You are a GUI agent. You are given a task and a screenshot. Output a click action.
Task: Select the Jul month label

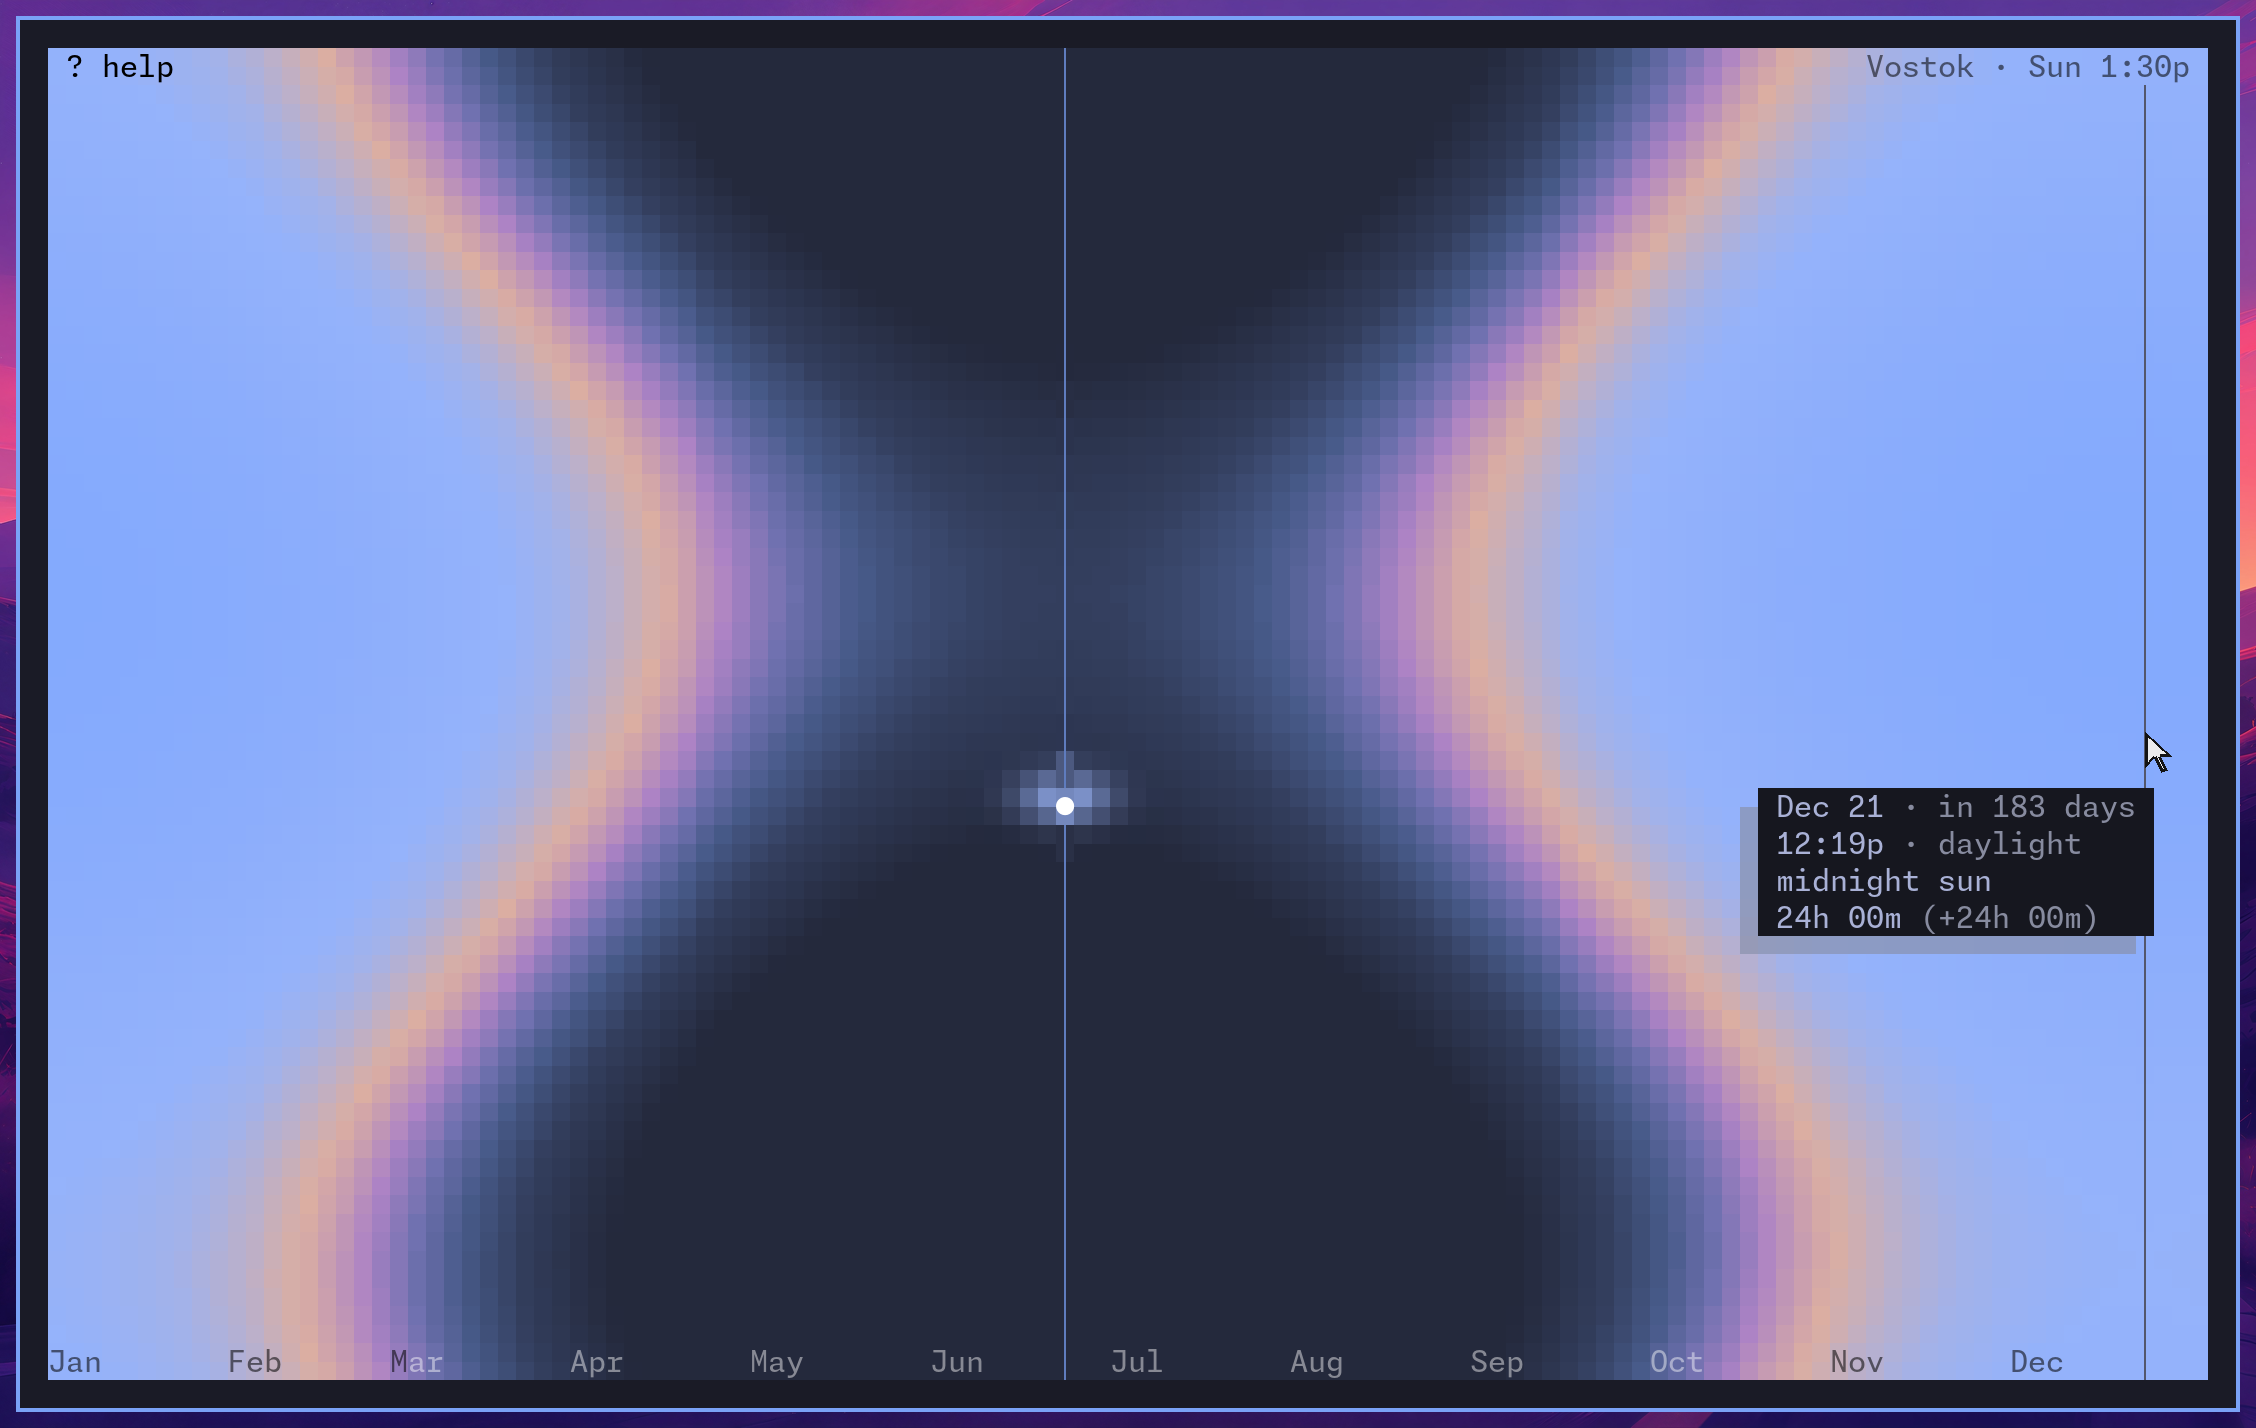click(1137, 1362)
